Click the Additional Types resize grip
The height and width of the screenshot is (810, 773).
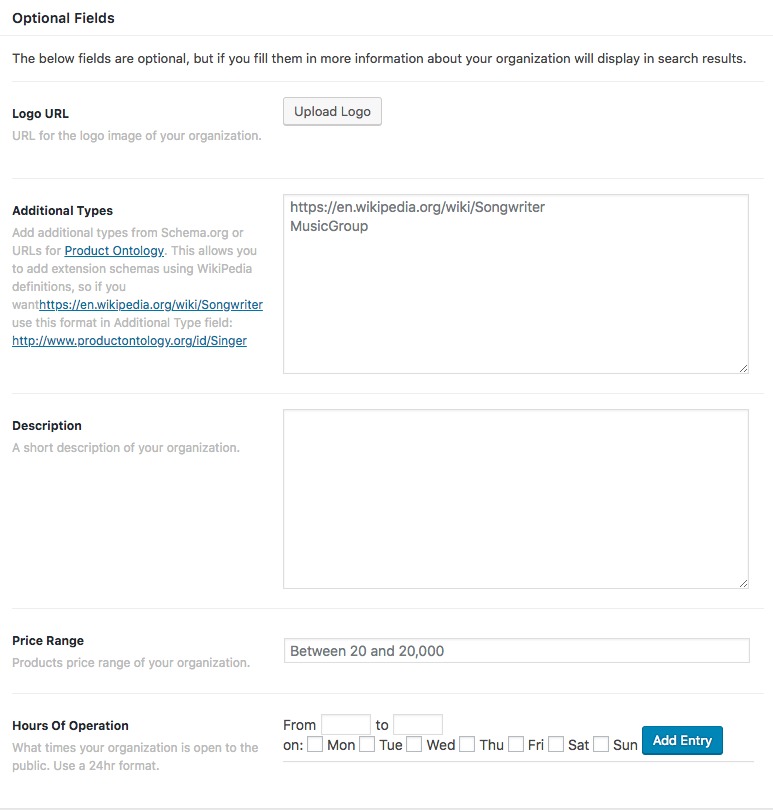(x=744, y=366)
